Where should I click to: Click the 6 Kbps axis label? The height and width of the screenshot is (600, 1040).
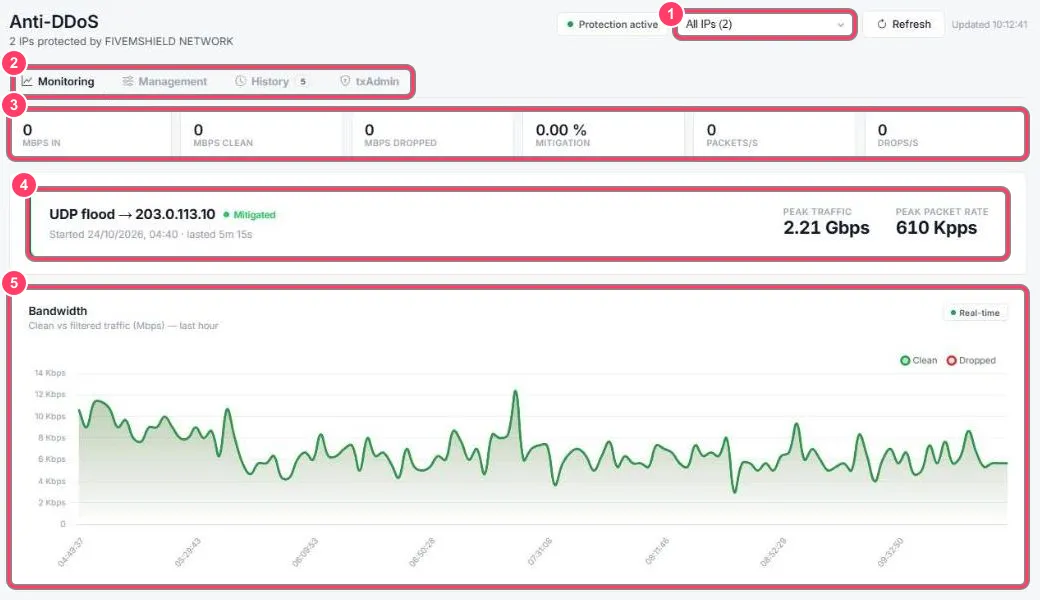pos(52,459)
